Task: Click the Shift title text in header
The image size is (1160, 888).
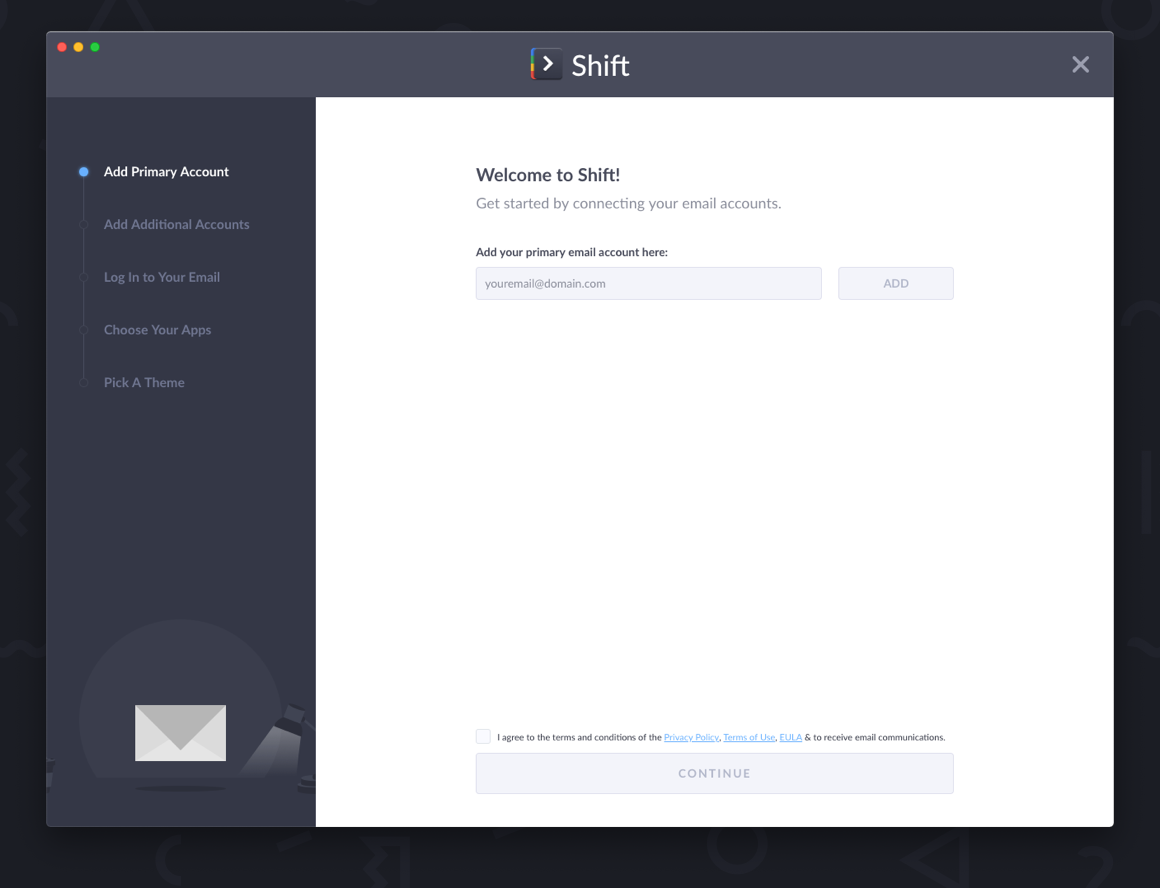Action: [x=600, y=66]
